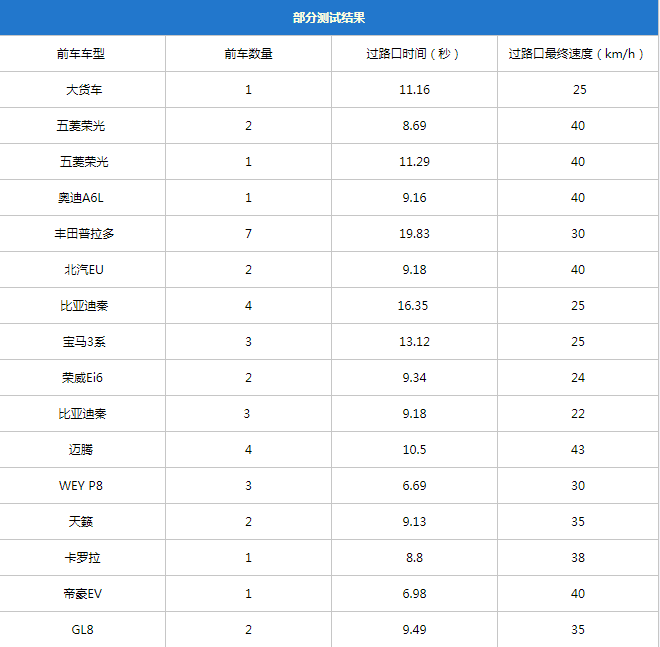Click 比亚迪秦 in the row with speed 22
The image size is (660, 647).
pyautogui.click(x=82, y=414)
